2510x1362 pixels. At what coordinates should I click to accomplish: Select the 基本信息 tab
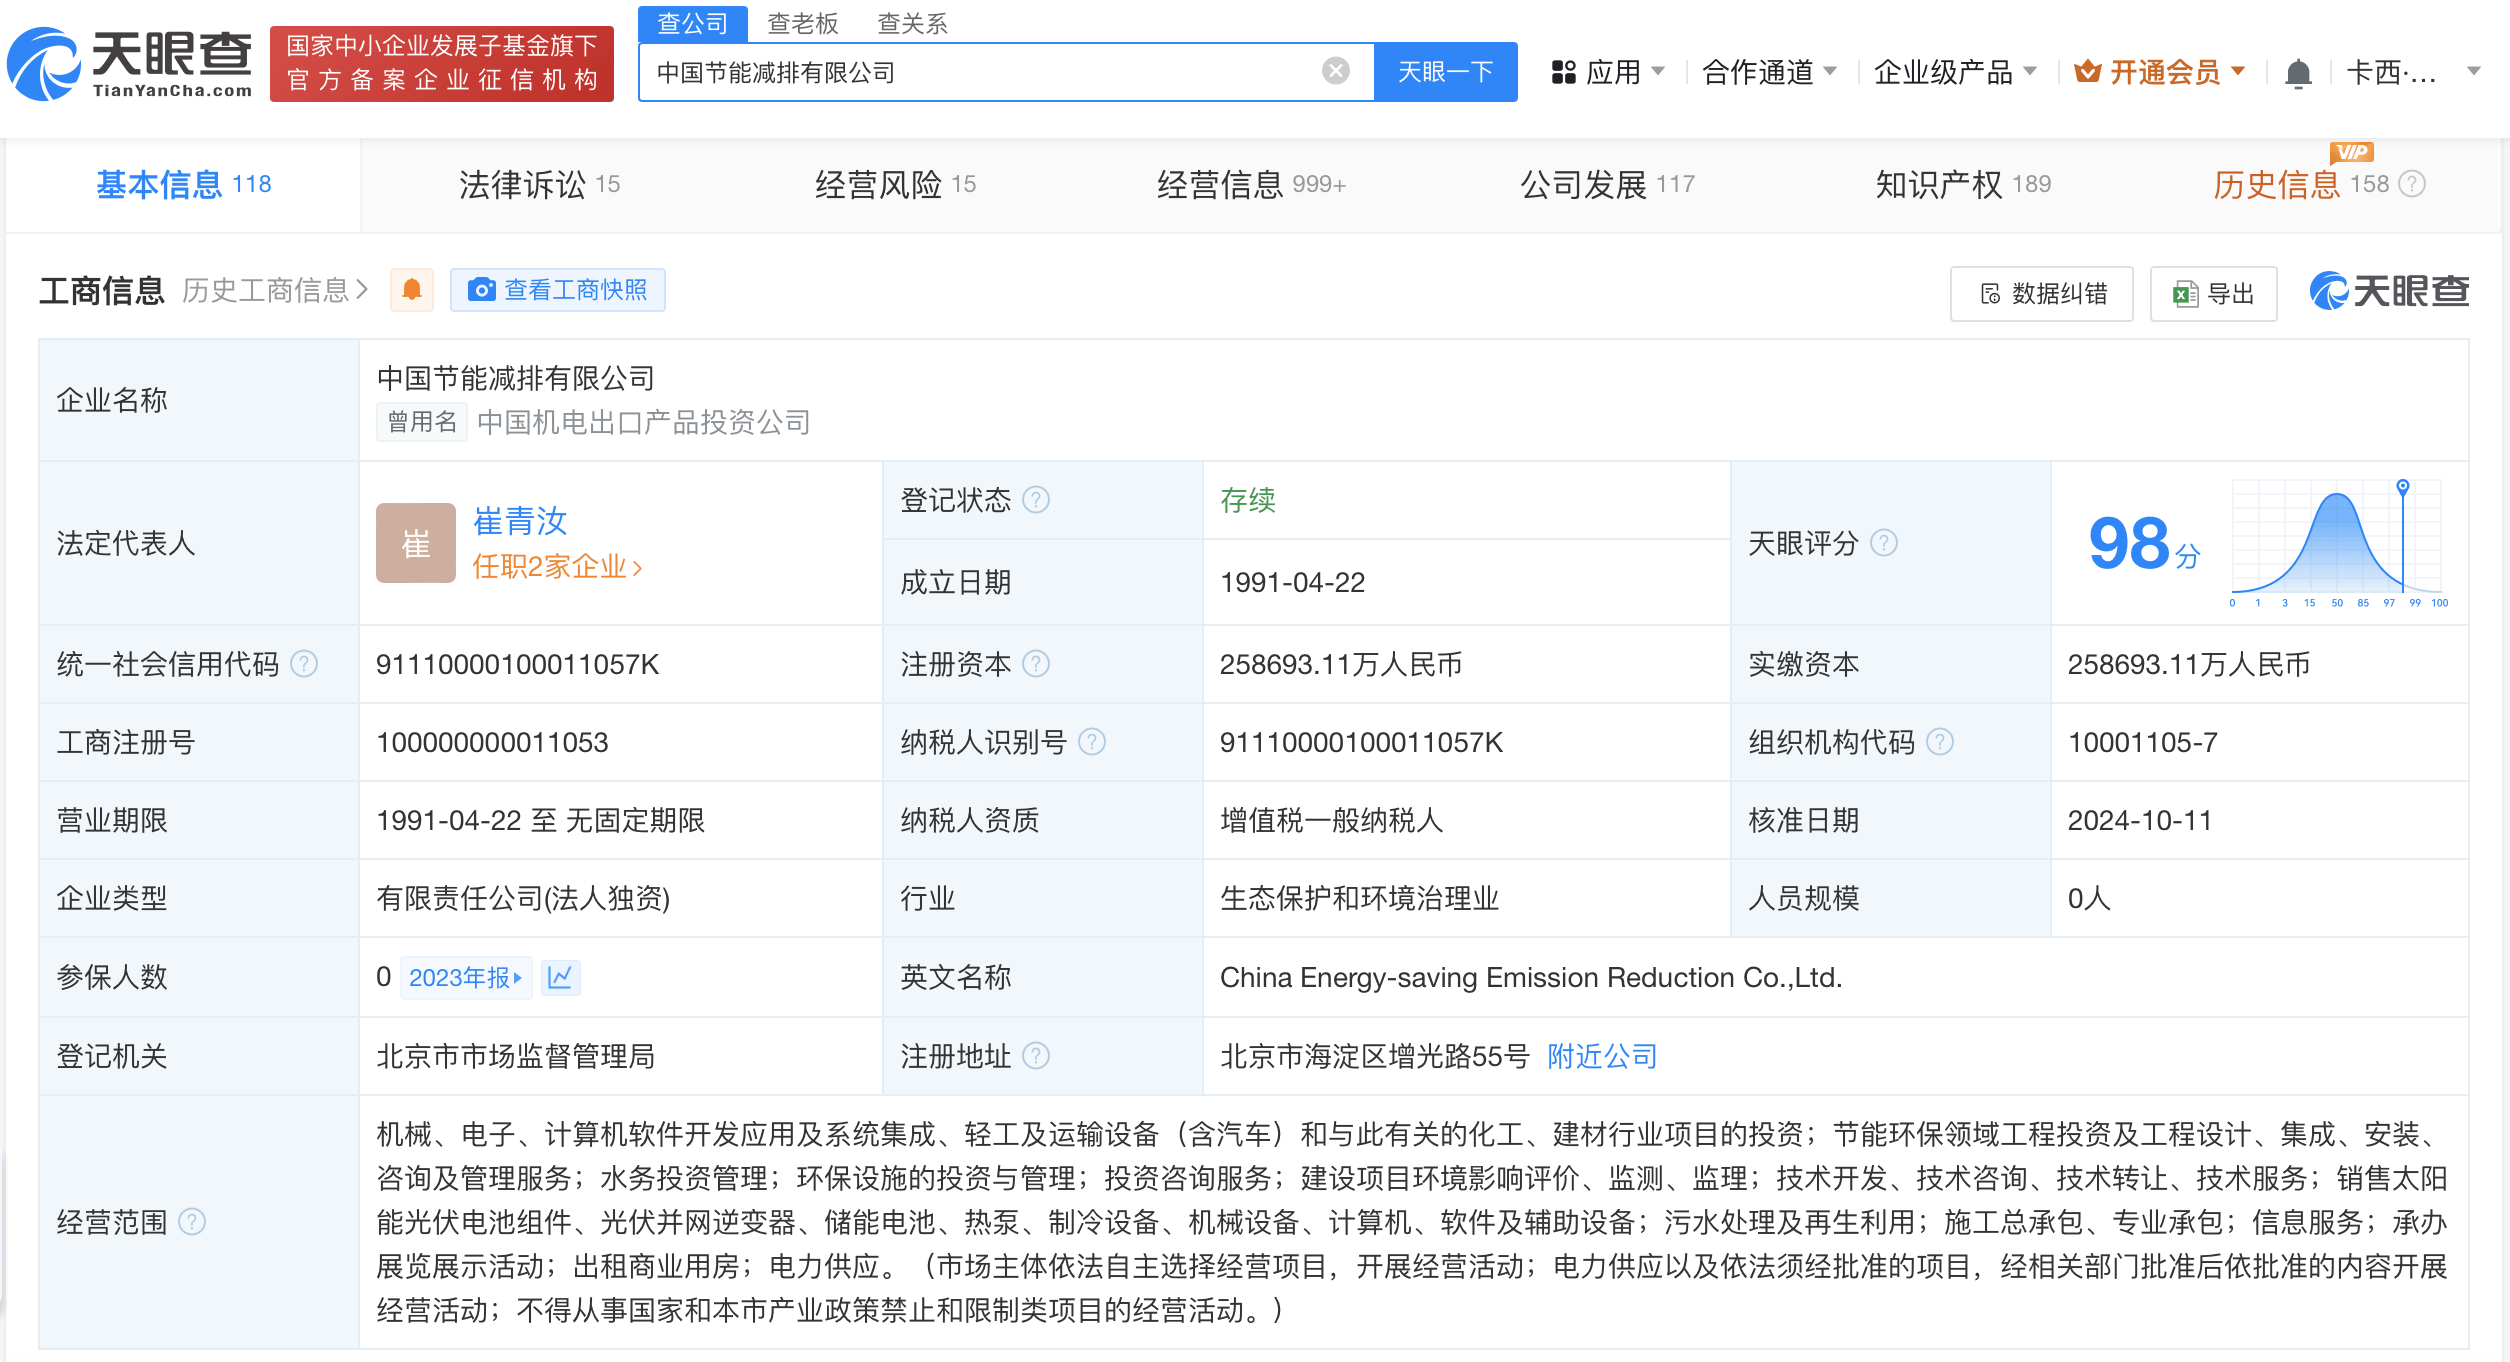coord(184,185)
